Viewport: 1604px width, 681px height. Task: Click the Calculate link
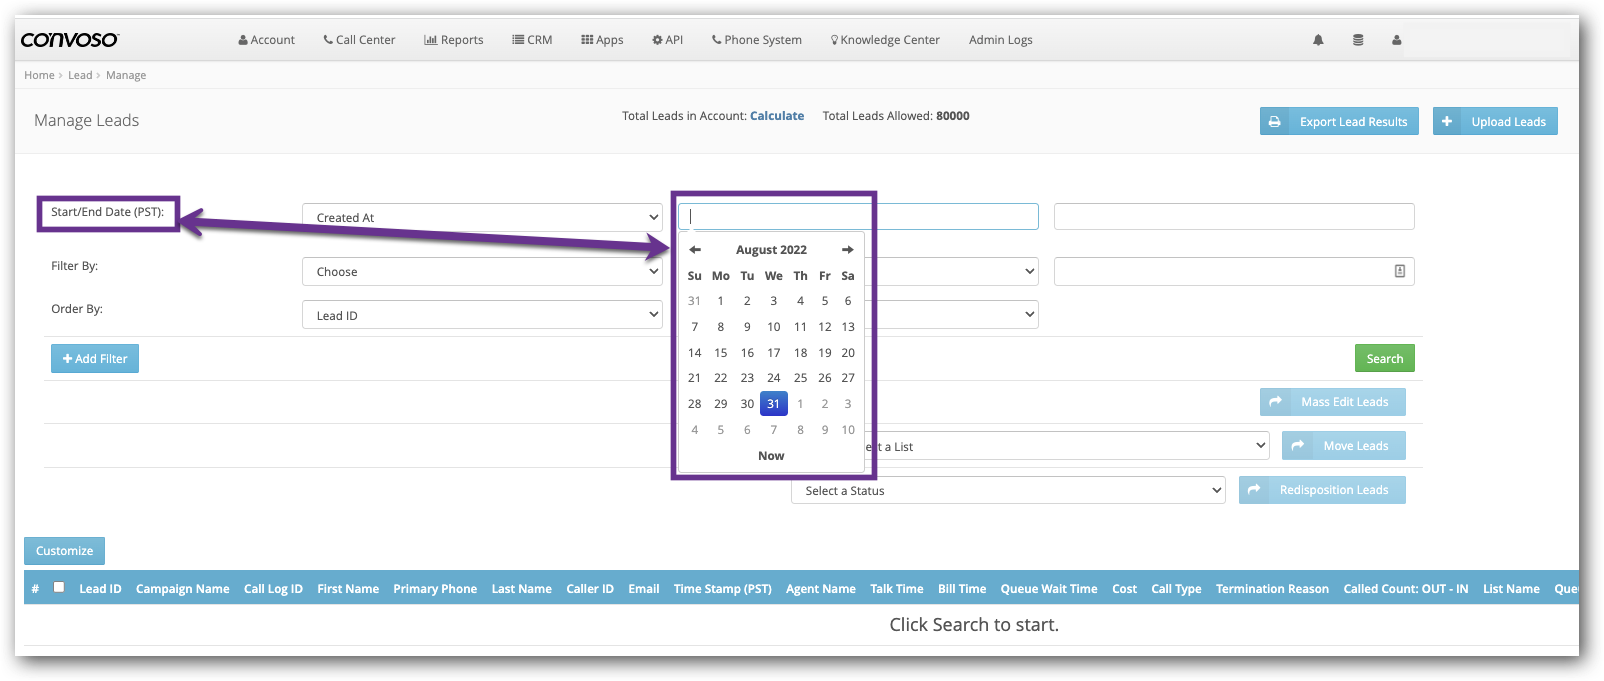777,116
